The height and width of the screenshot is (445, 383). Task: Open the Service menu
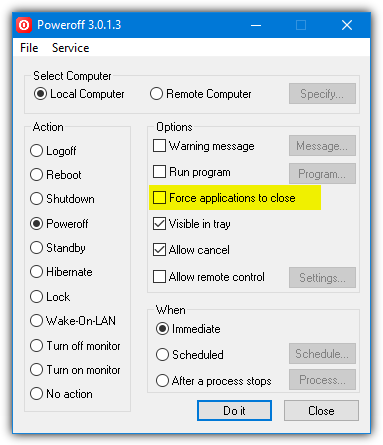tap(70, 48)
